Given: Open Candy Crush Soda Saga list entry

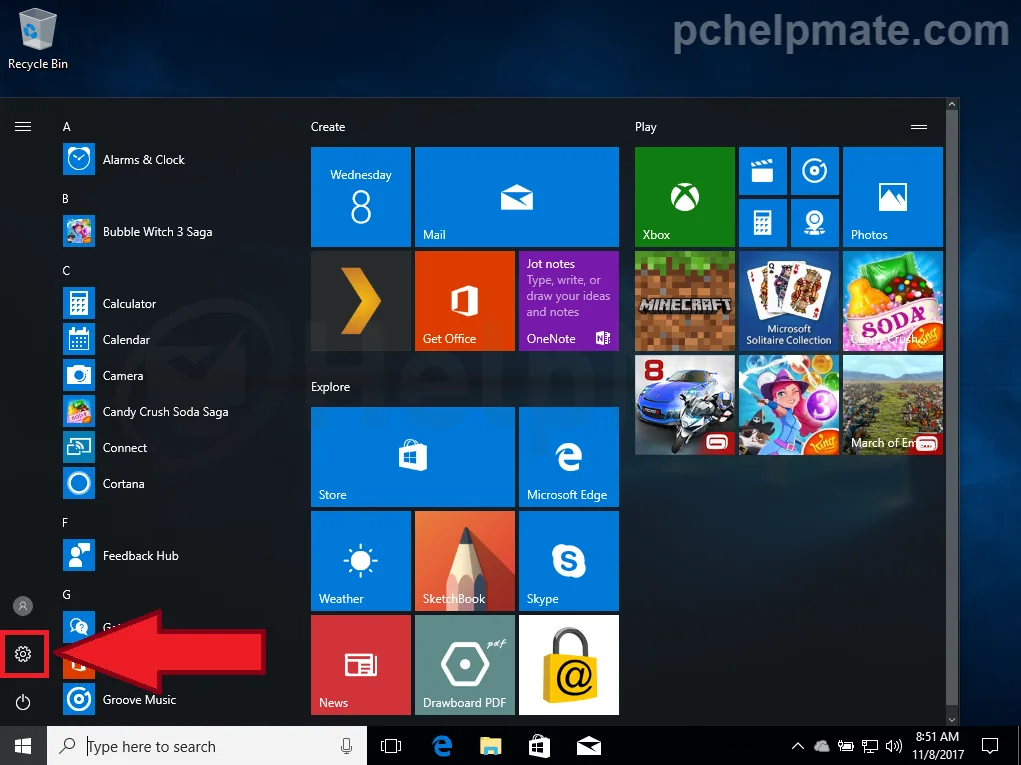Looking at the screenshot, I should pyautogui.click(x=146, y=412).
